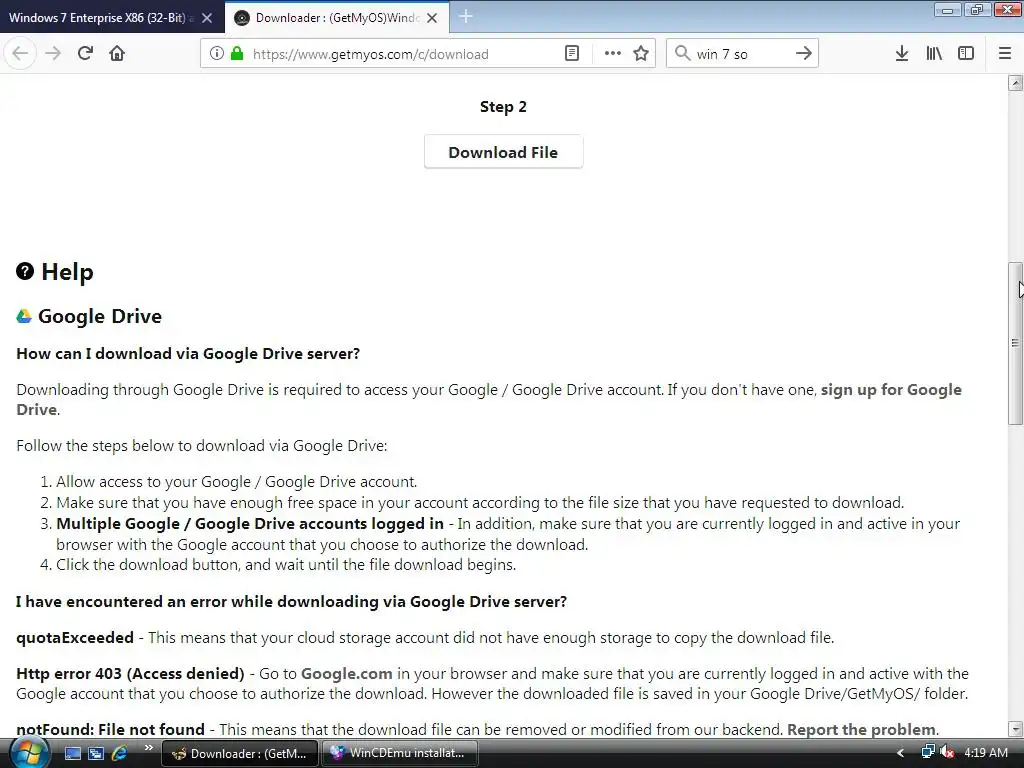Image resolution: width=1024 pixels, height=768 pixels.
Task: Show site information icon in address bar
Action: (217, 54)
